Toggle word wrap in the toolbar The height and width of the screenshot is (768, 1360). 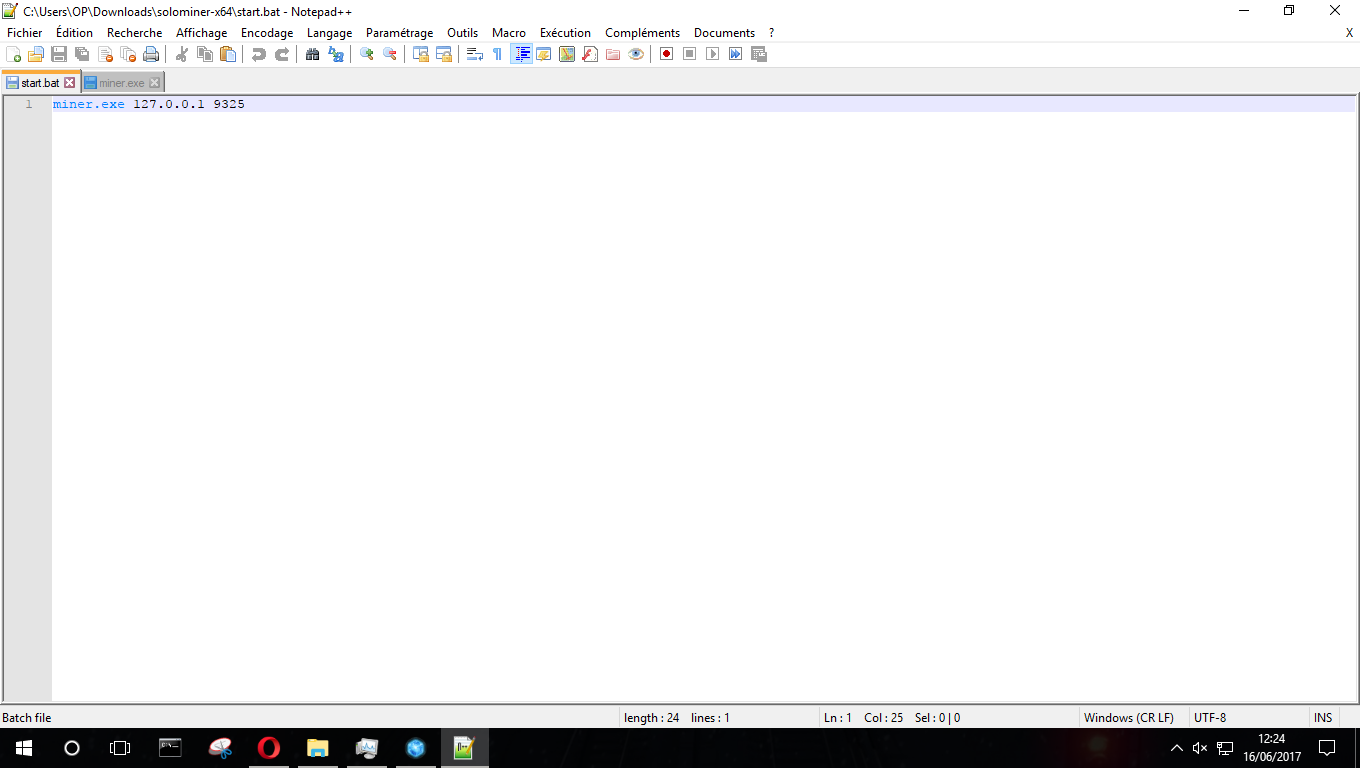click(475, 54)
